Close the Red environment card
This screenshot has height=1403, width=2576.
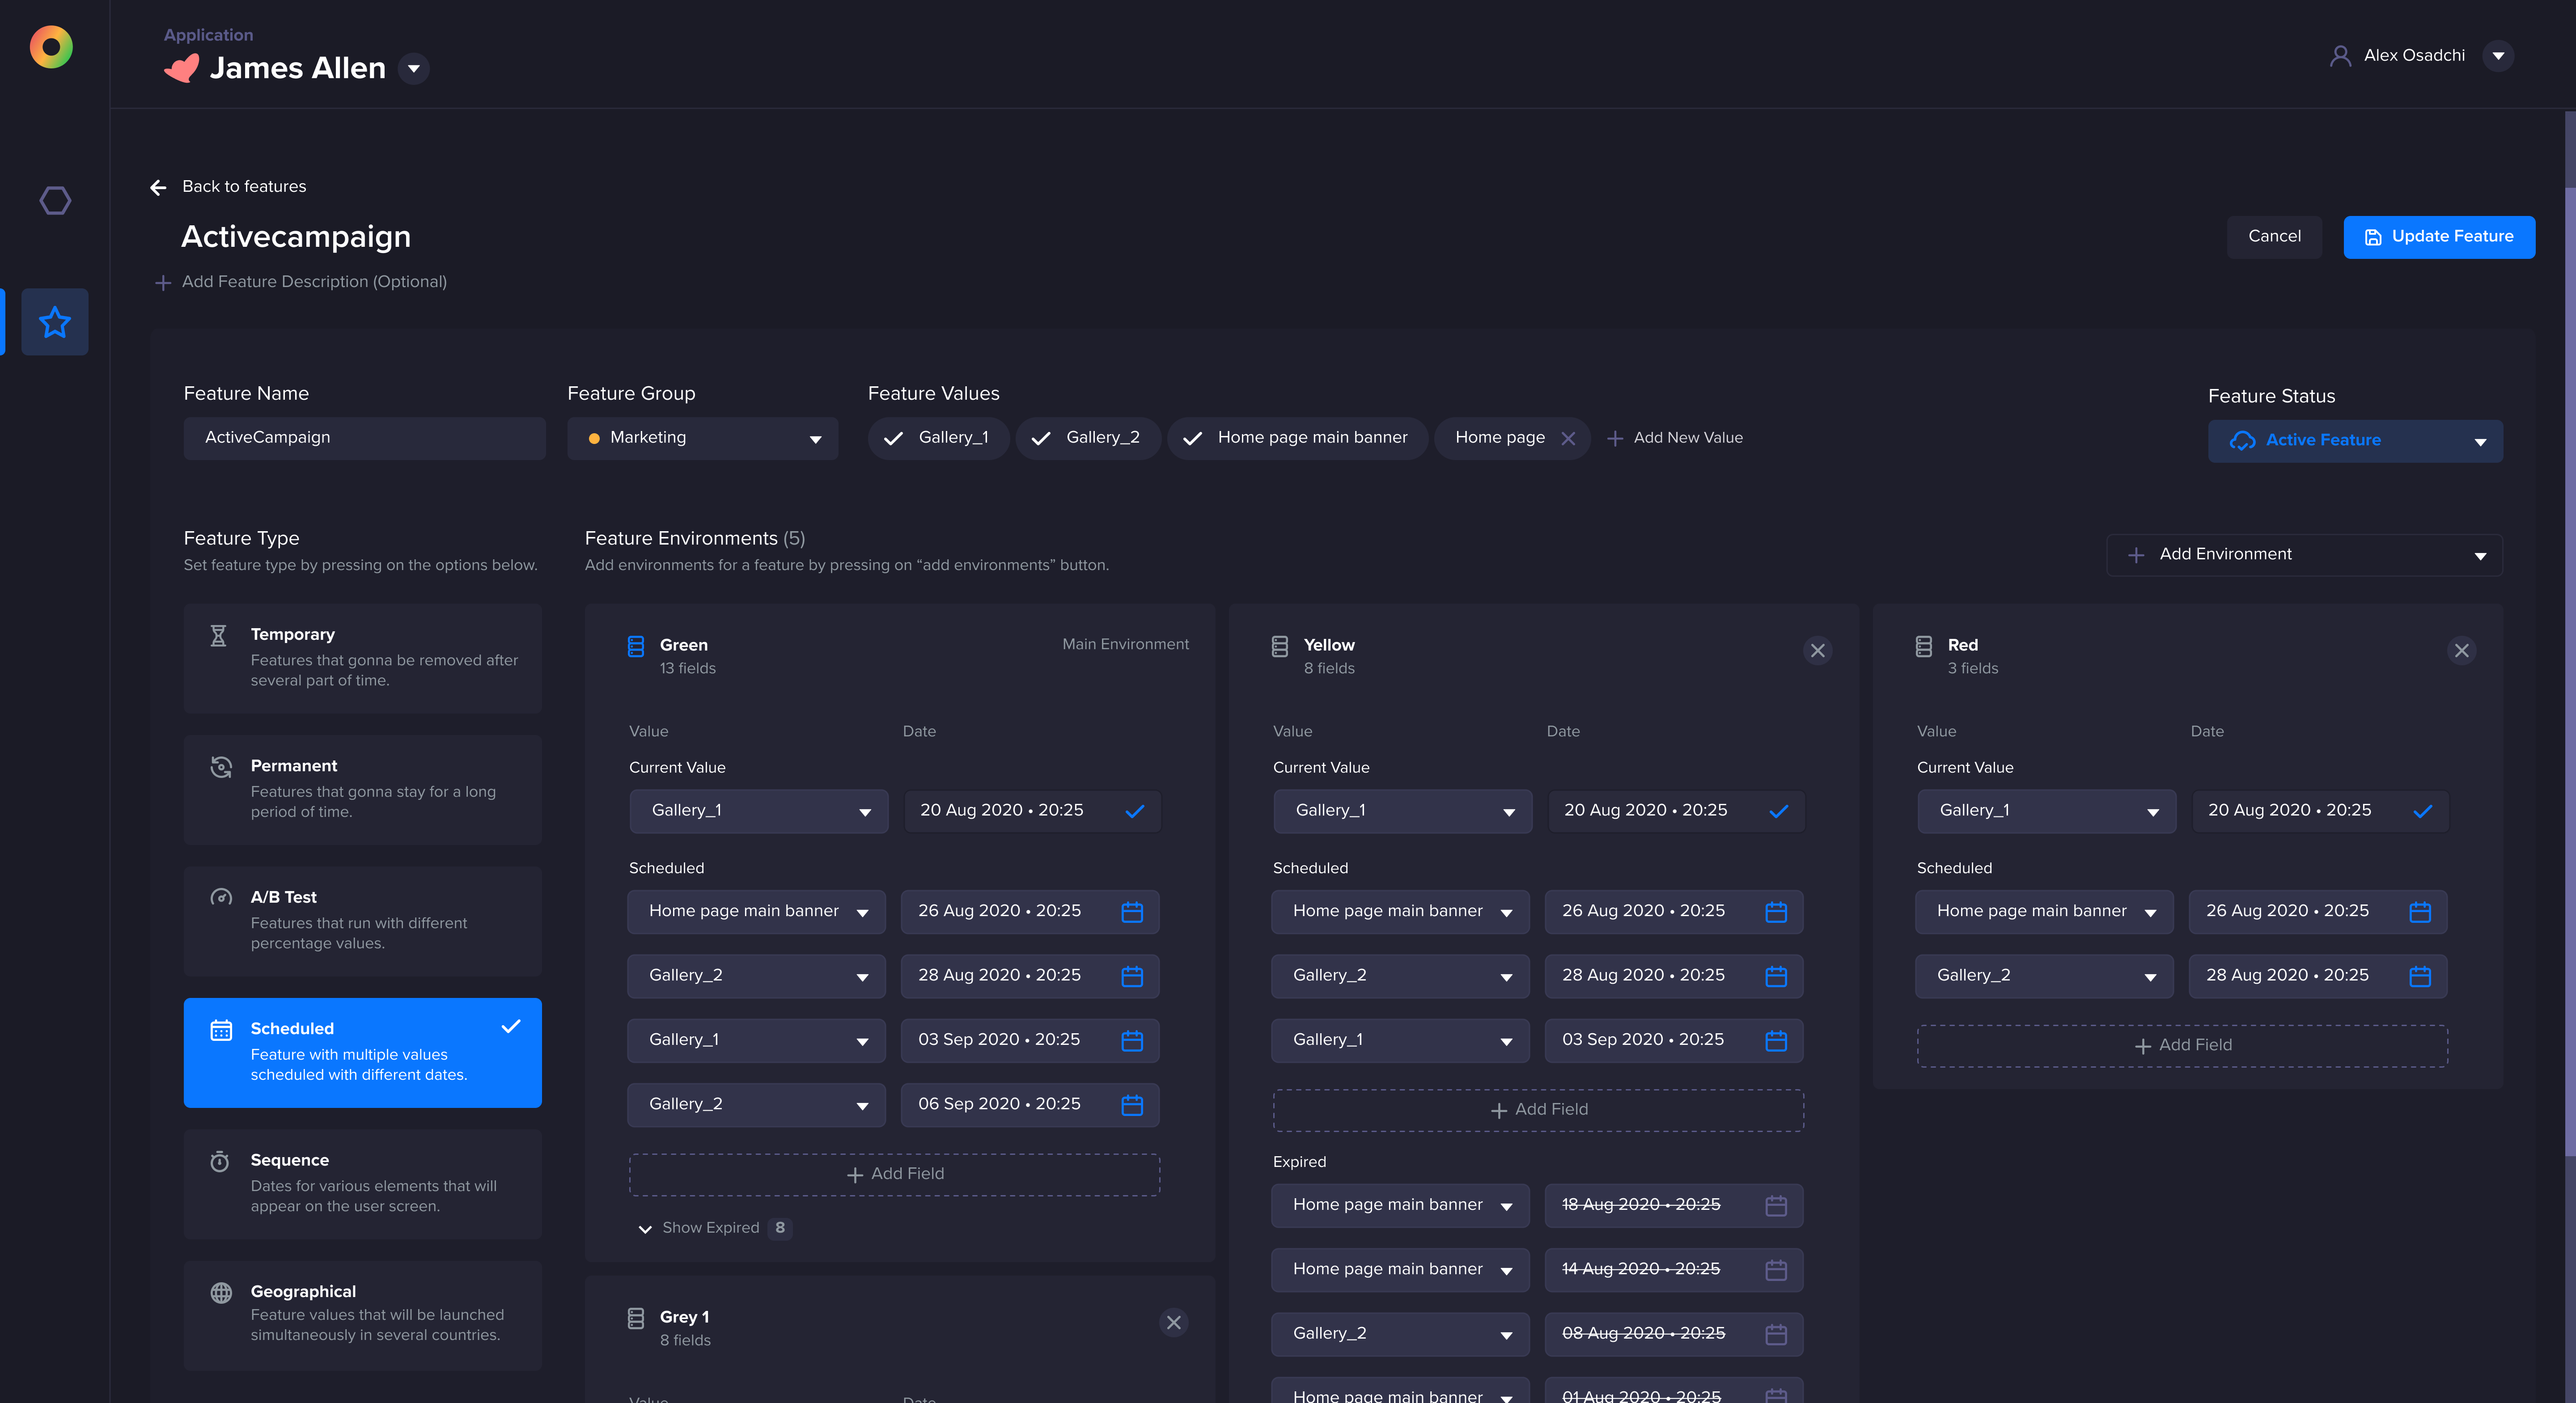[x=2461, y=651]
